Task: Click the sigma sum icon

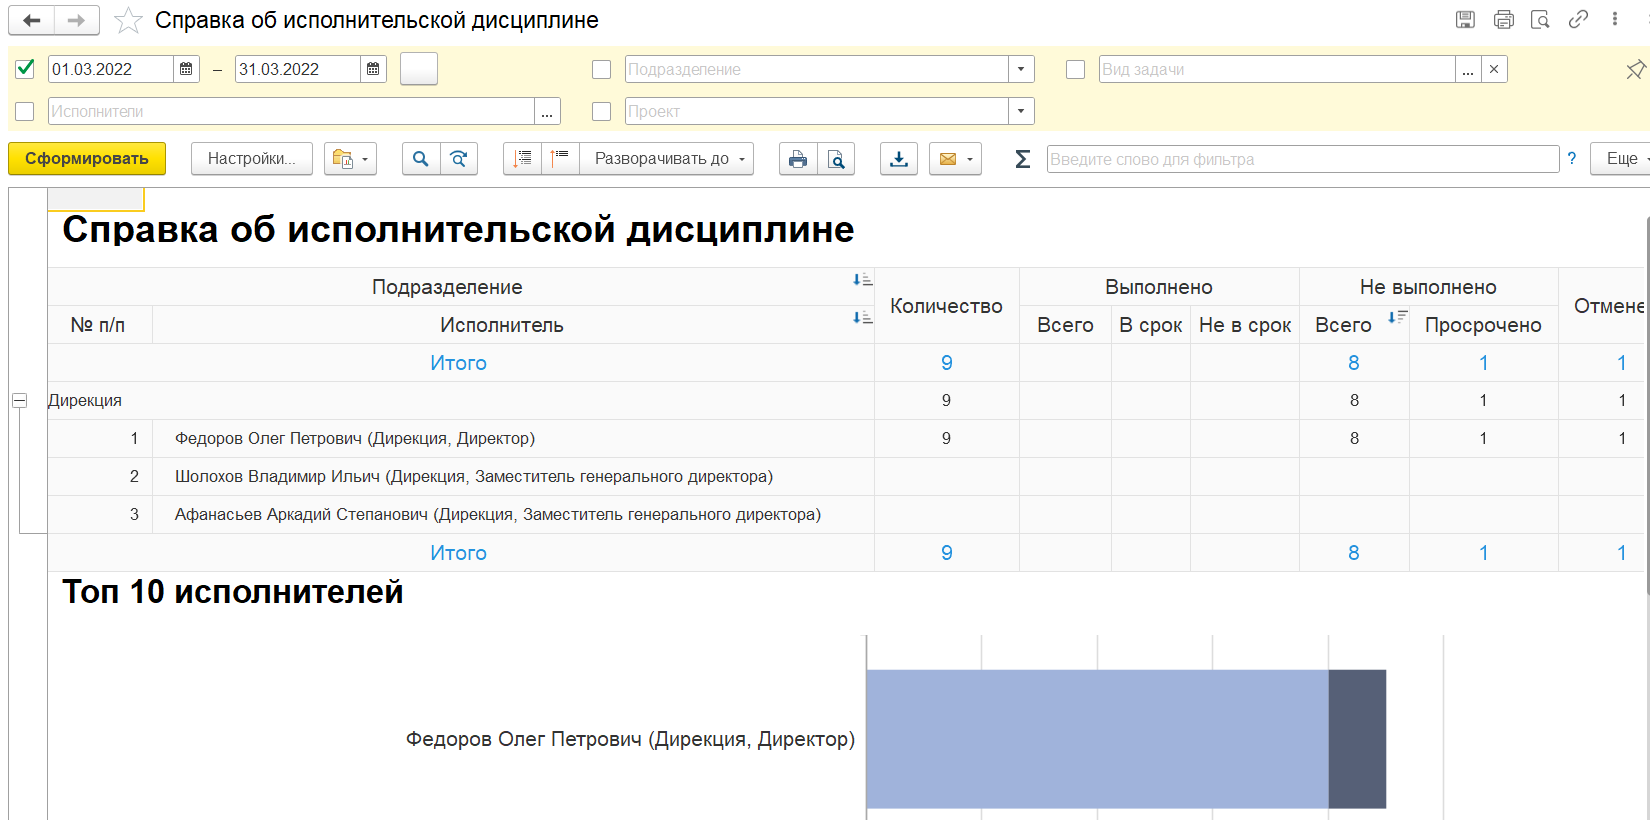Action: click(1022, 159)
